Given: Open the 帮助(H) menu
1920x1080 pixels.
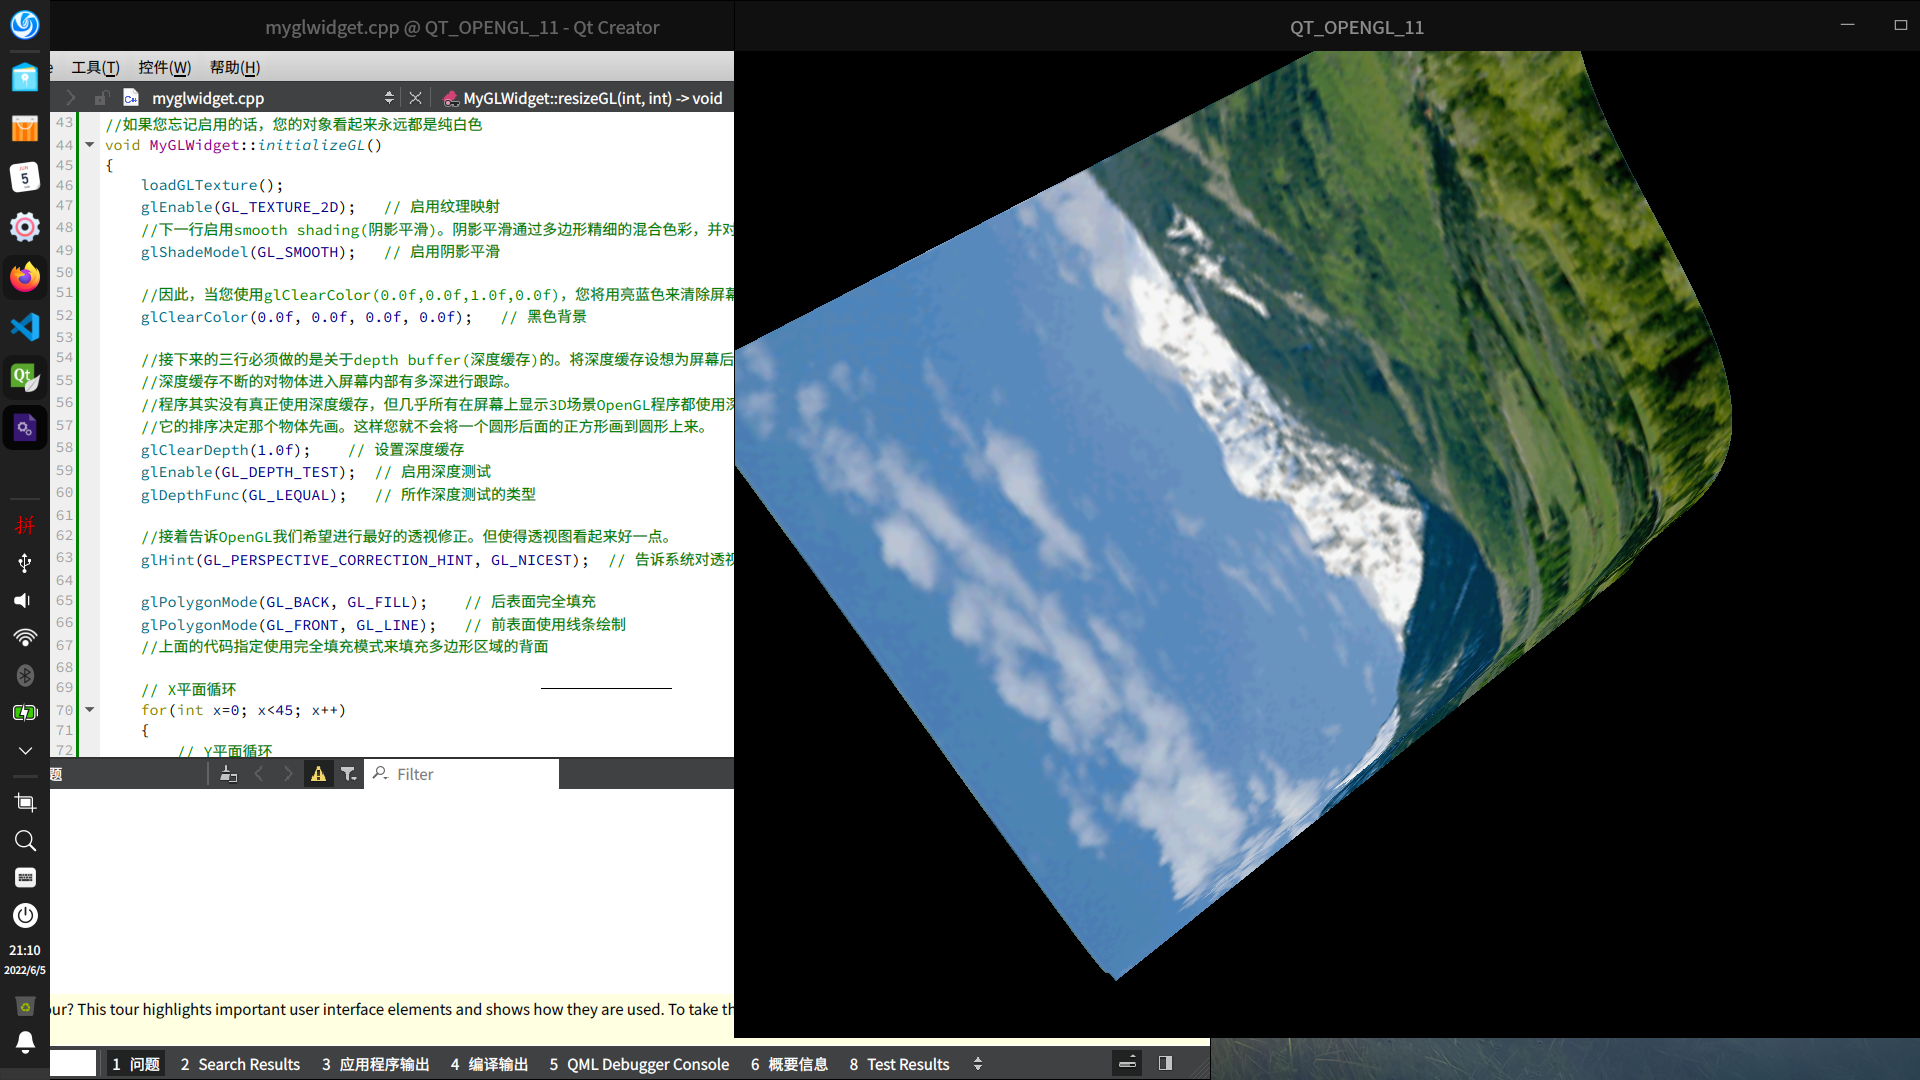Looking at the screenshot, I should pos(234,67).
